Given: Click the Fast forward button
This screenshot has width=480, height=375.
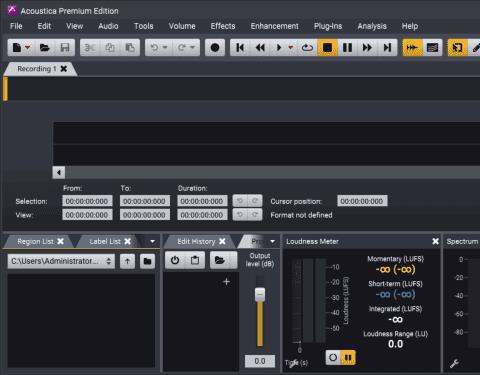Looking at the screenshot, I should pyautogui.click(x=367, y=48).
